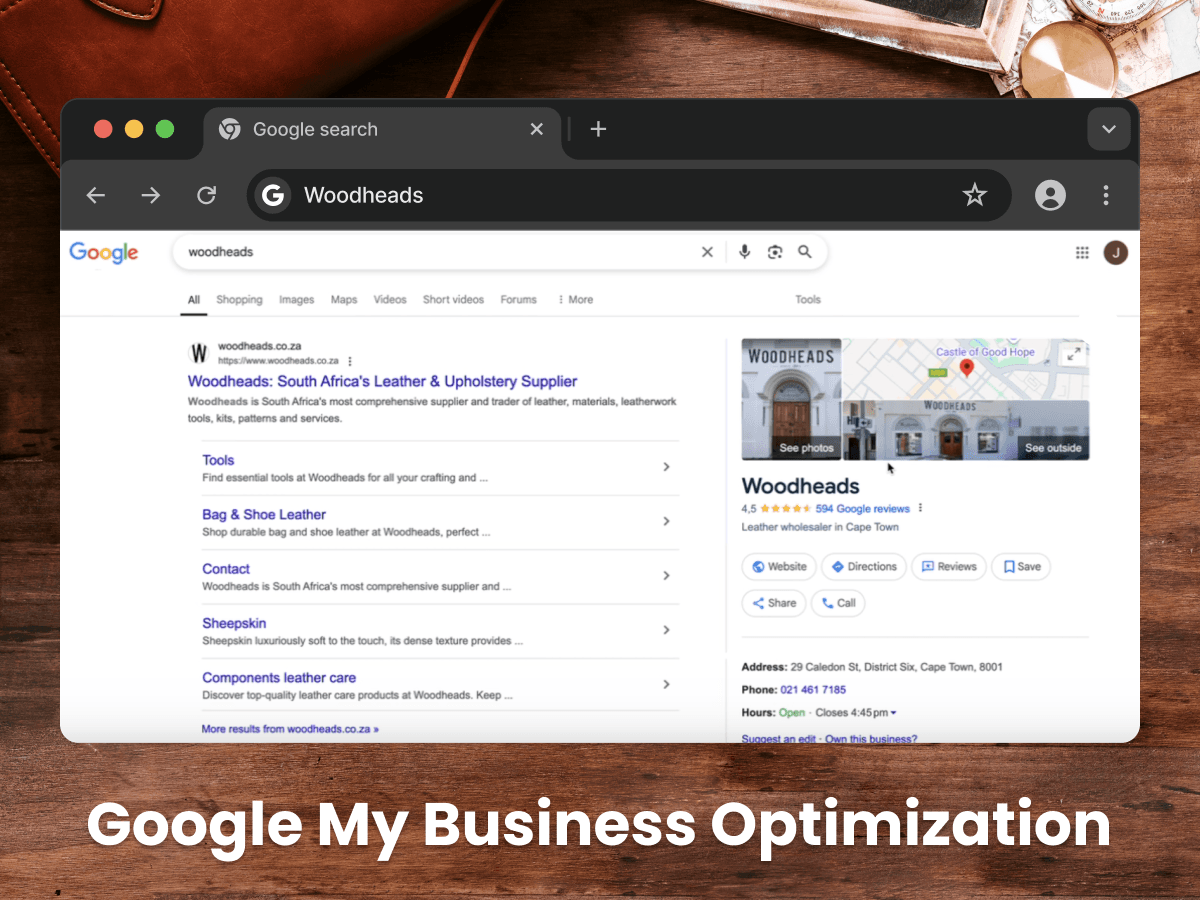Image resolution: width=1200 pixels, height=900 pixels.
Task: Click the Own this business? link
Action: pos(871,740)
